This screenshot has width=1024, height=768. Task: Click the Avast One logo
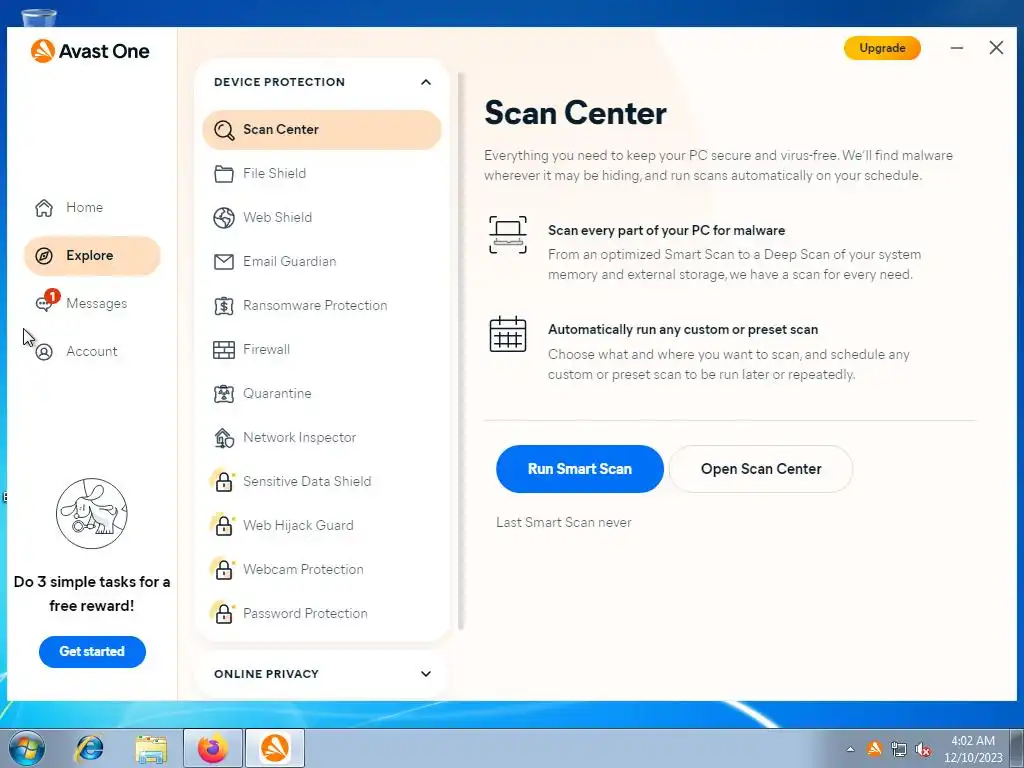click(x=90, y=51)
